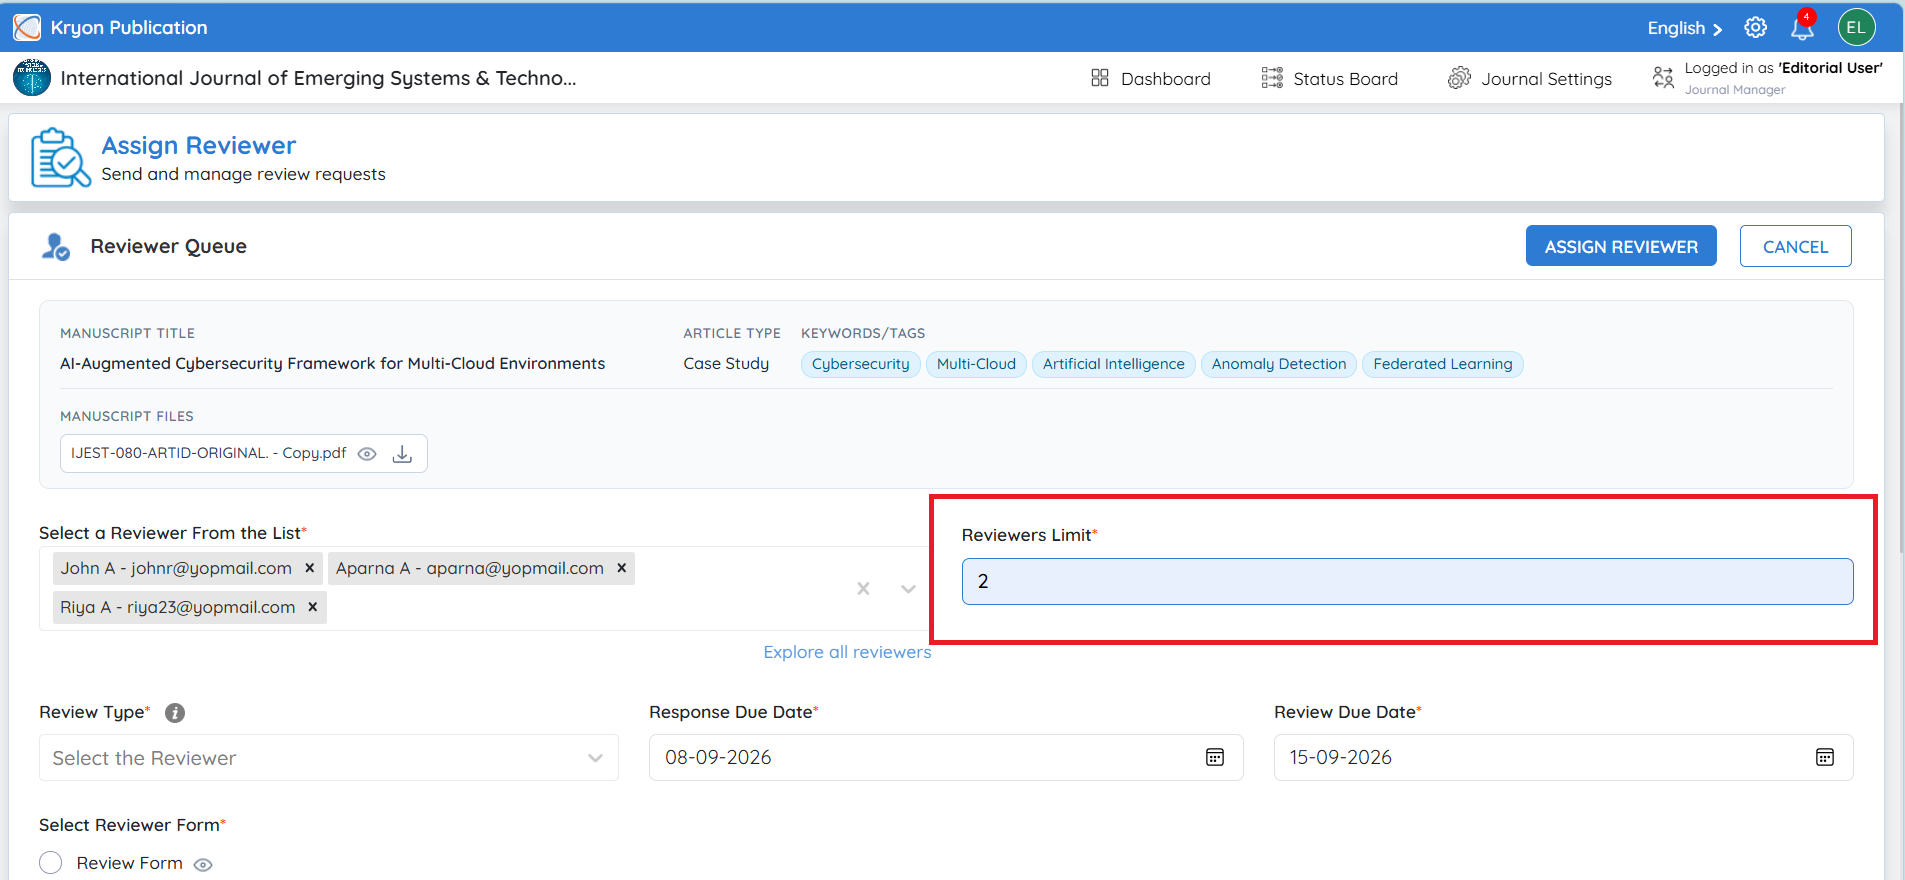Open the Review Type dropdown
This screenshot has width=1905, height=880.
pos(329,758)
